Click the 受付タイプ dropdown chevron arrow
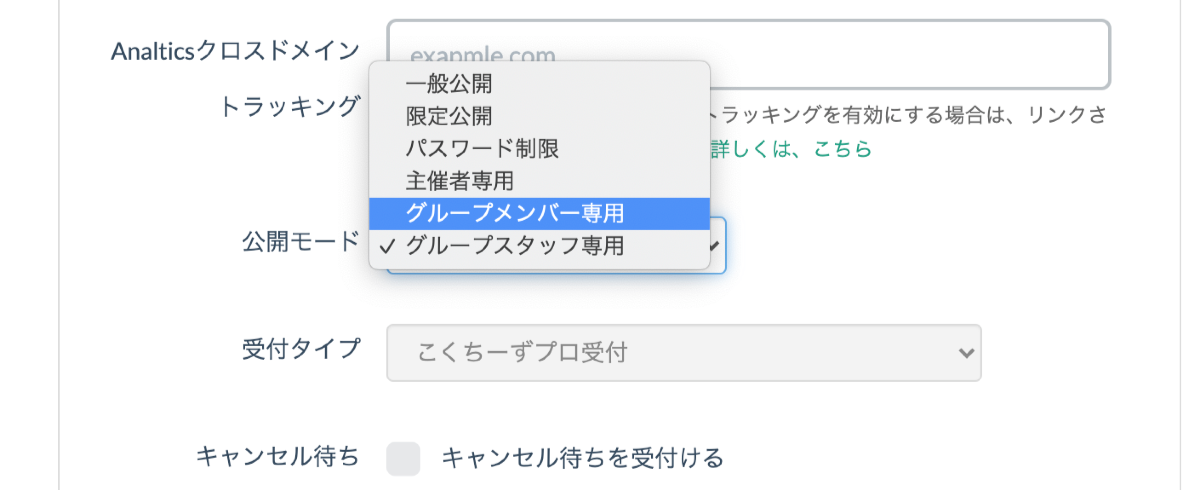The width and height of the screenshot is (1200, 490). 965,352
